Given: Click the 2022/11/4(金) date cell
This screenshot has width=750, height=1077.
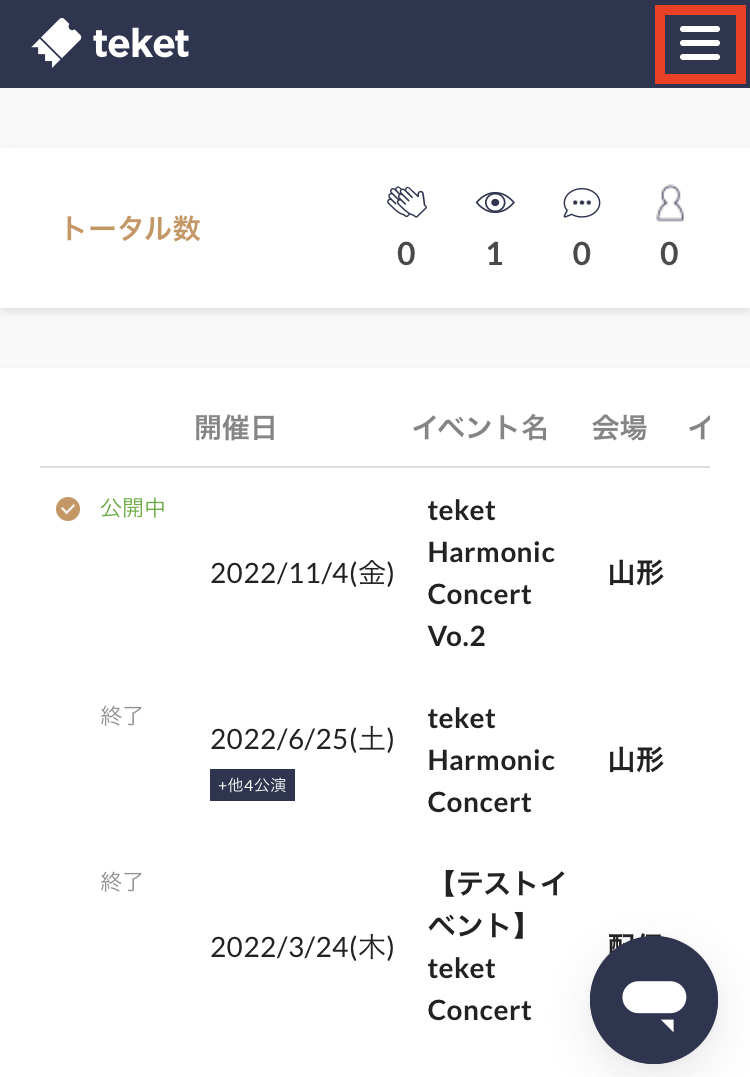Looking at the screenshot, I should 302,574.
